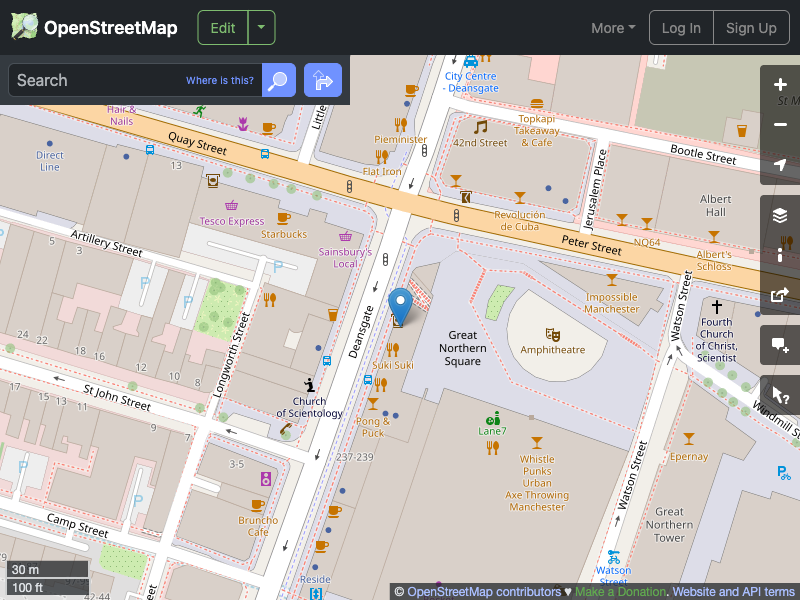Click inside the Search input field
Viewport: 800px width, 600px height.
[110, 80]
